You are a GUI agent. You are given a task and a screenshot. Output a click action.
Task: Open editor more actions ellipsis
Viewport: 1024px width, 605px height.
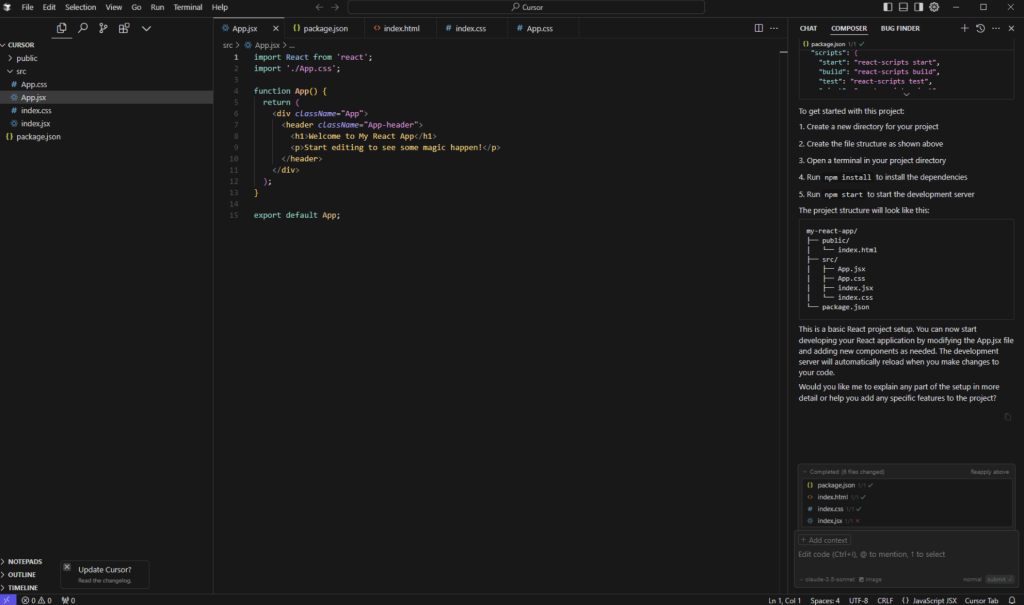774,28
